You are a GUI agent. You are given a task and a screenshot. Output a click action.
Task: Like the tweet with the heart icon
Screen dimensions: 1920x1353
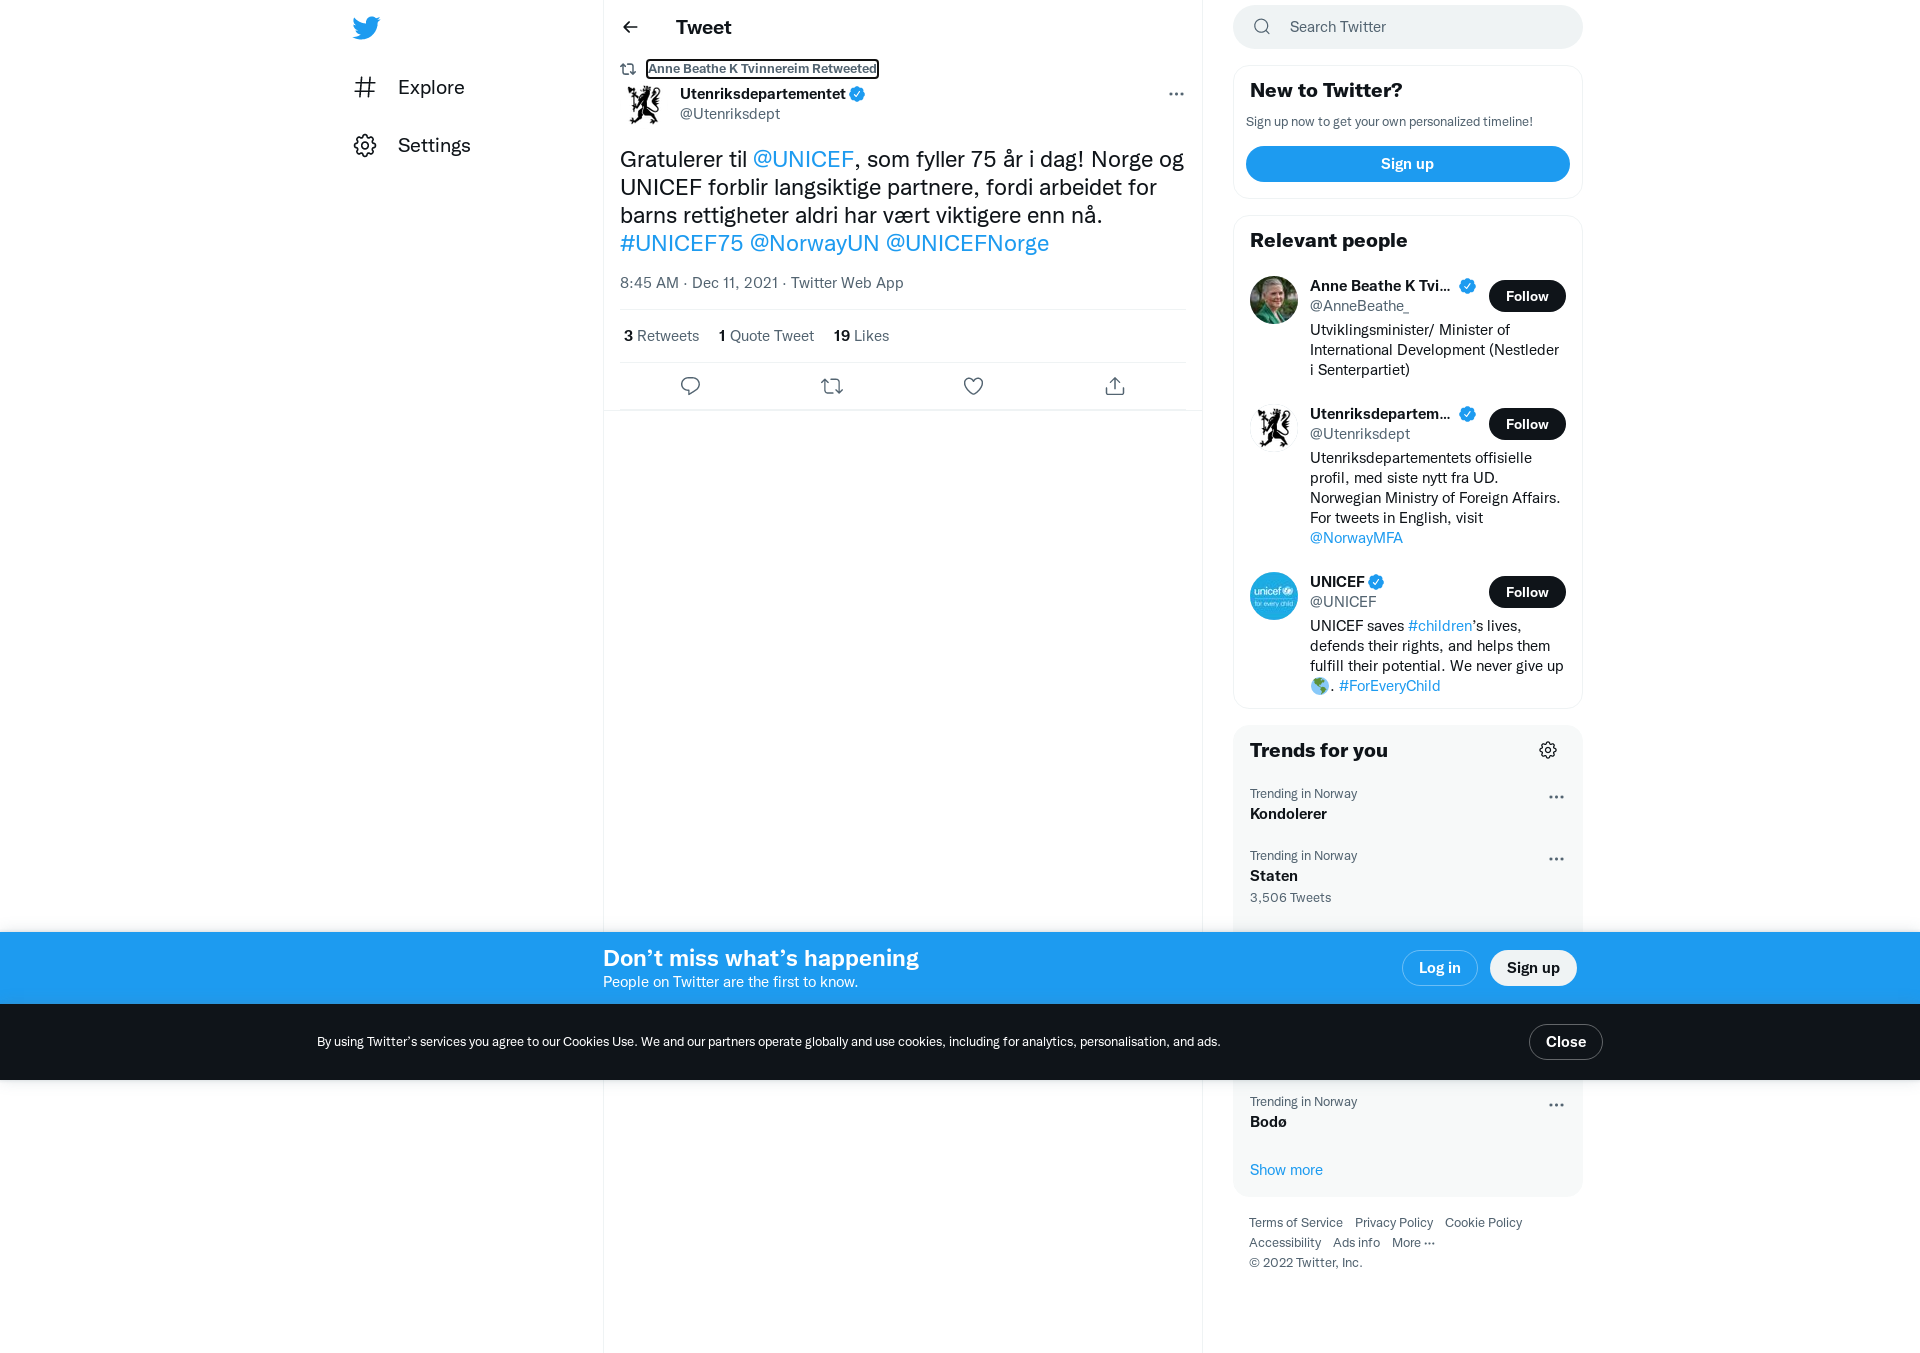(x=973, y=386)
